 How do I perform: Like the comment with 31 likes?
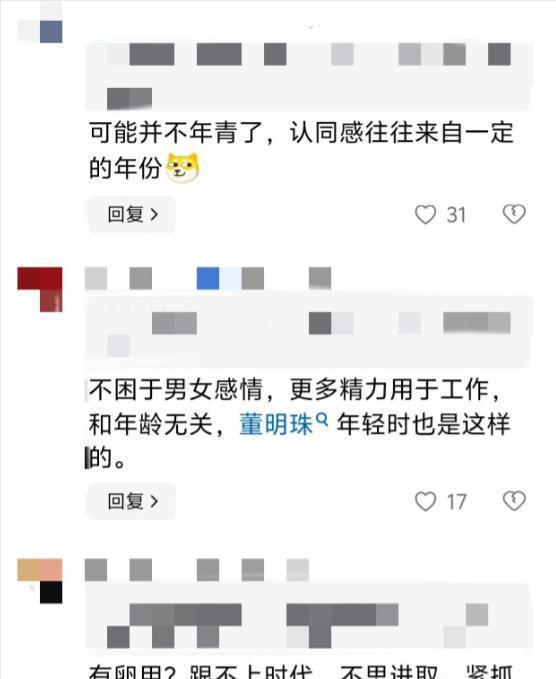(x=425, y=214)
